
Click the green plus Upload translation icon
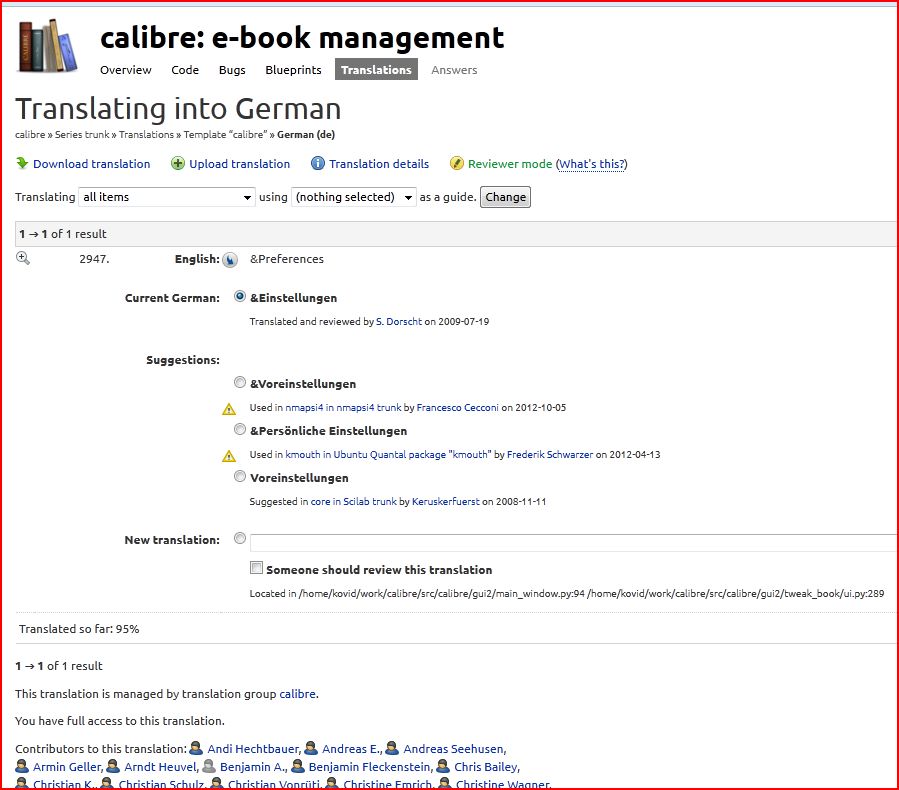pos(178,163)
